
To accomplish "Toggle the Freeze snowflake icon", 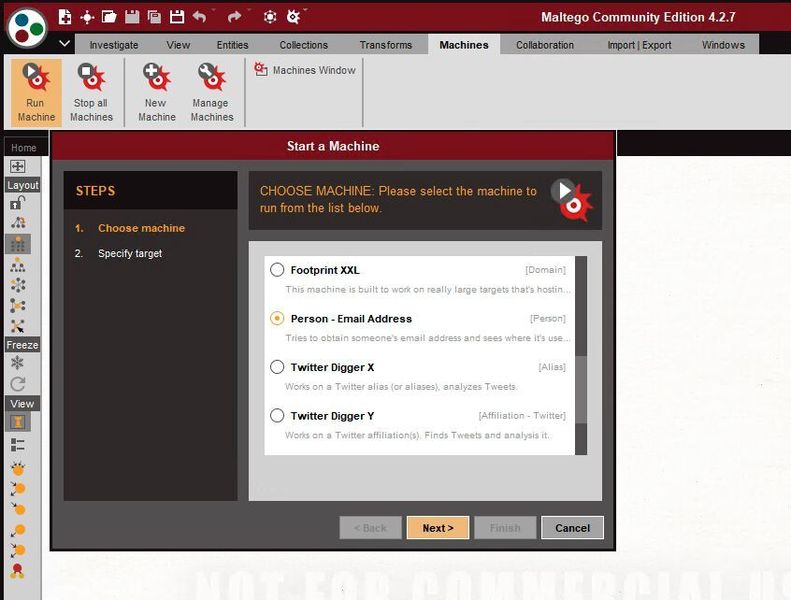I will [x=17, y=362].
